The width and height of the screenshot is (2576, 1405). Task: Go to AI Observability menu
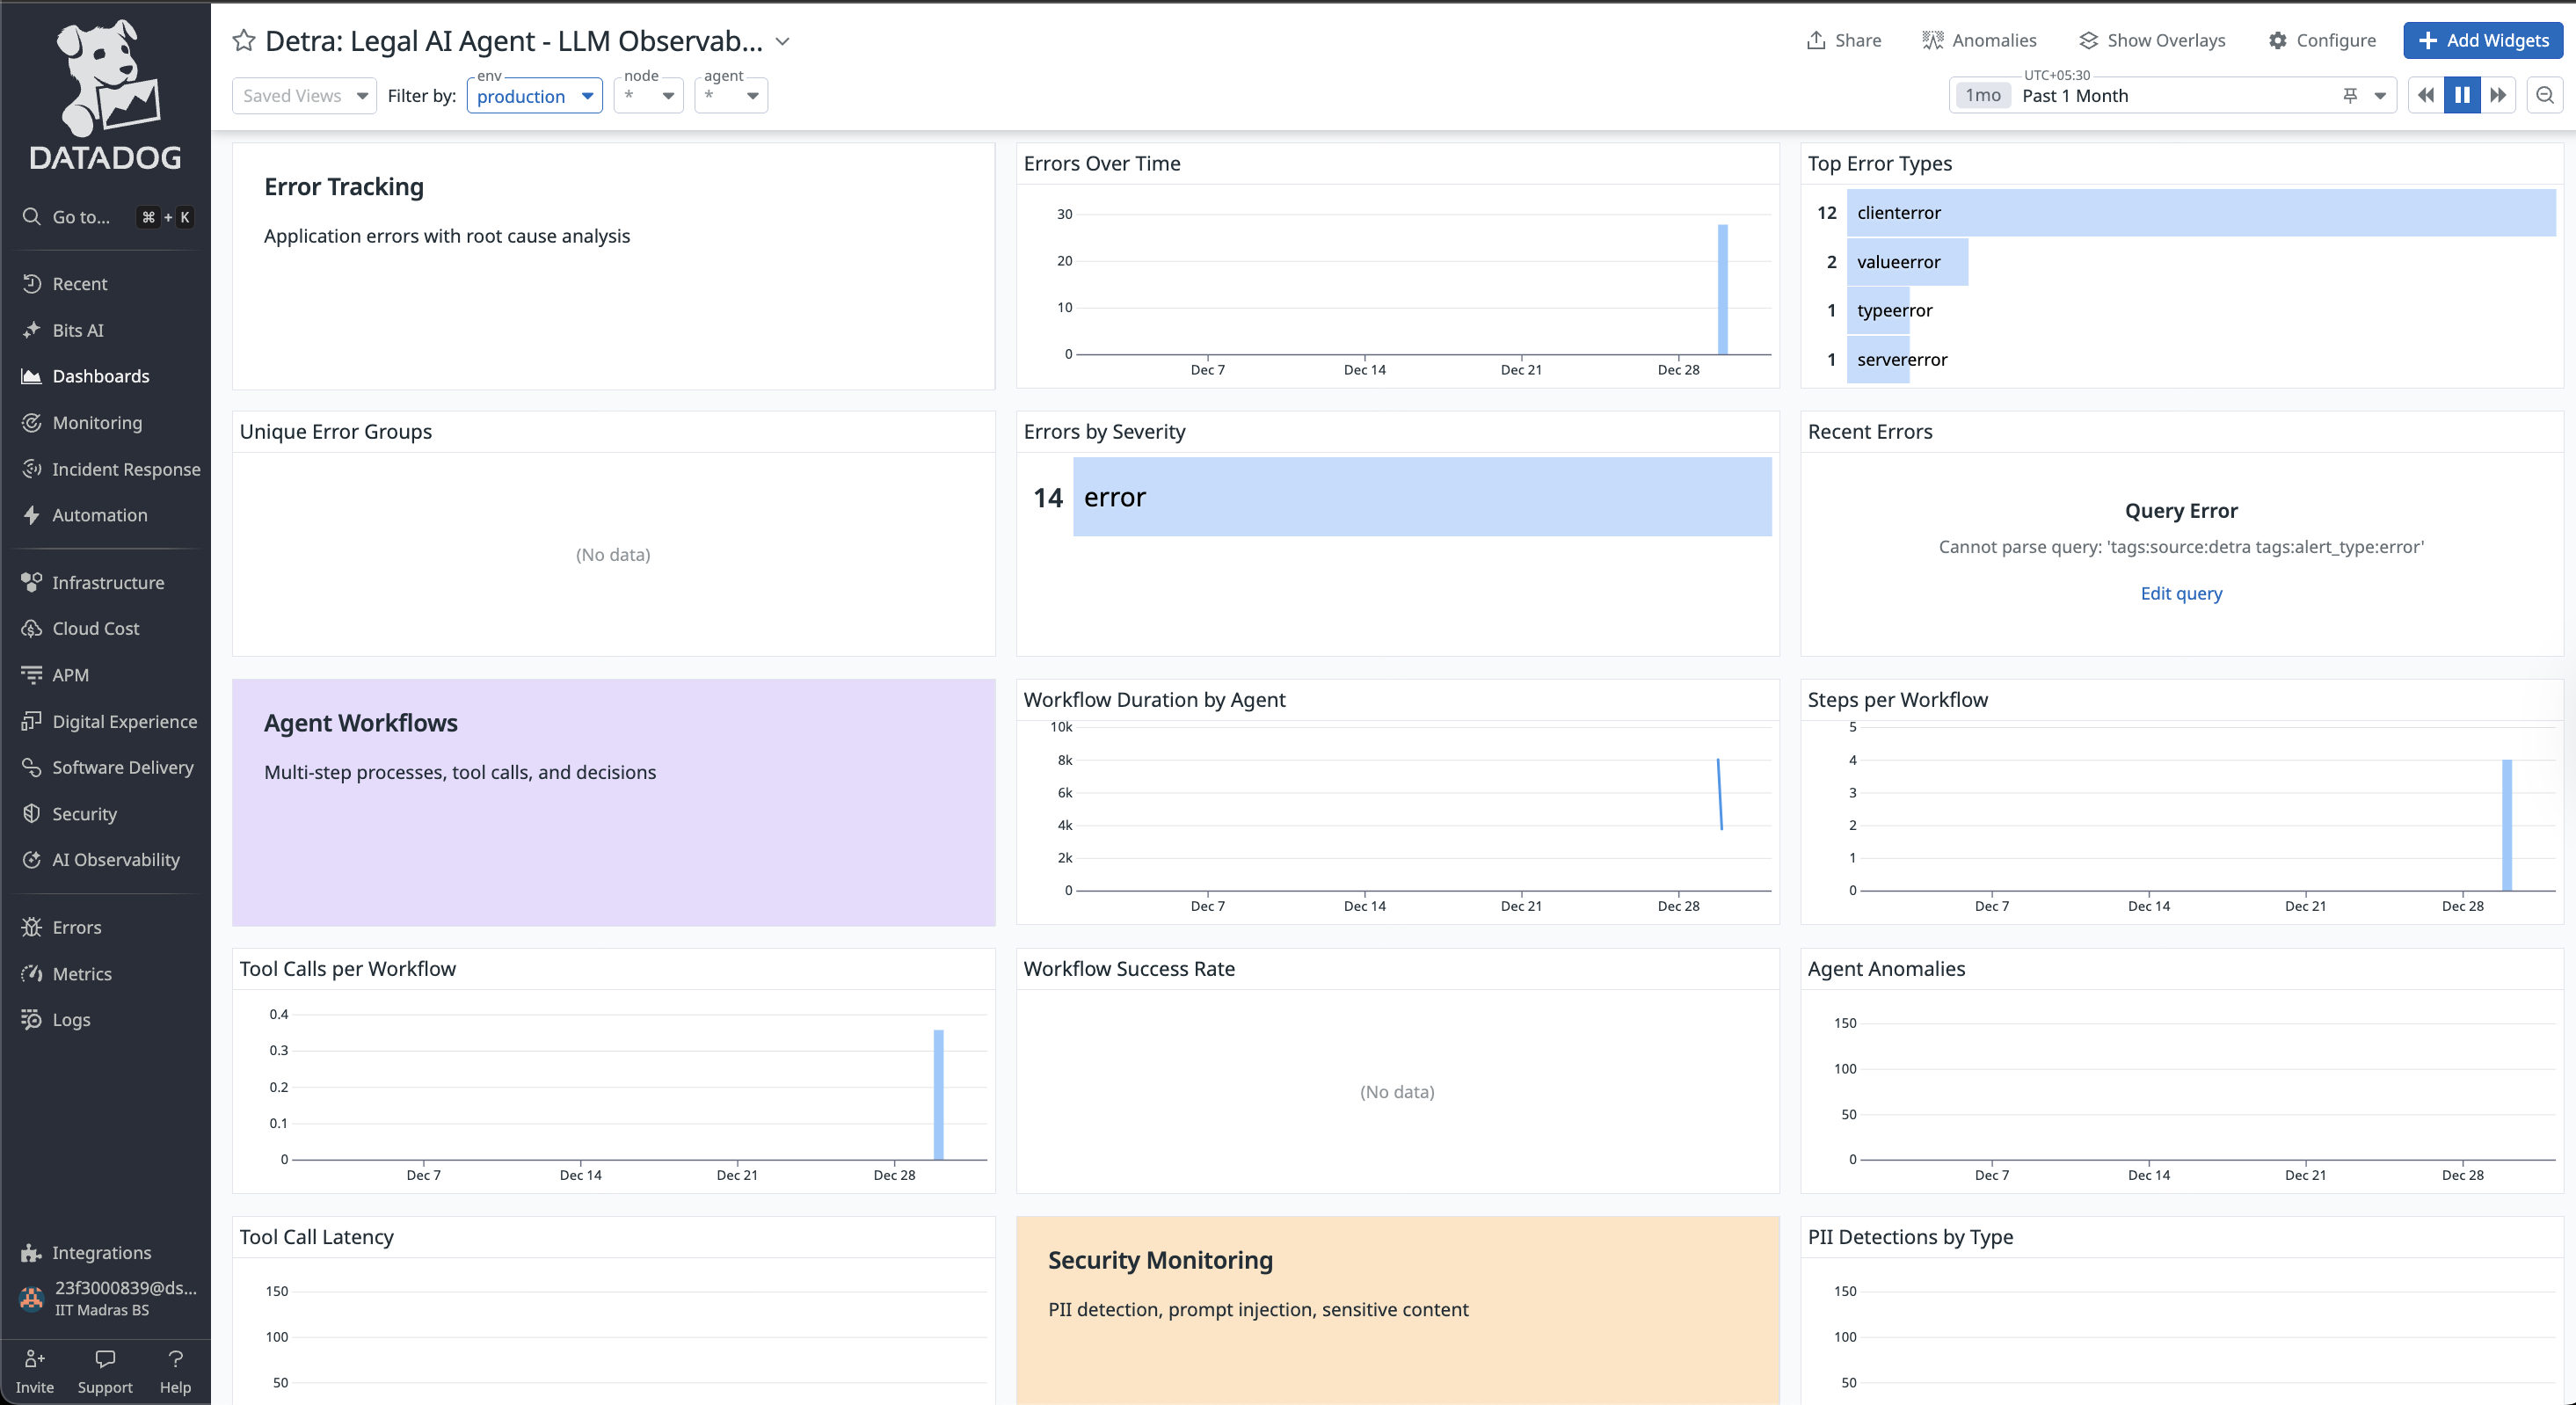click(115, 860)
